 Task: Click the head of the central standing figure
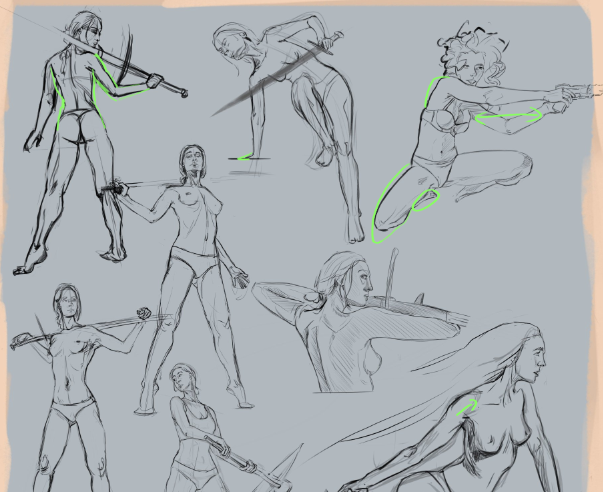click(192, 160)
